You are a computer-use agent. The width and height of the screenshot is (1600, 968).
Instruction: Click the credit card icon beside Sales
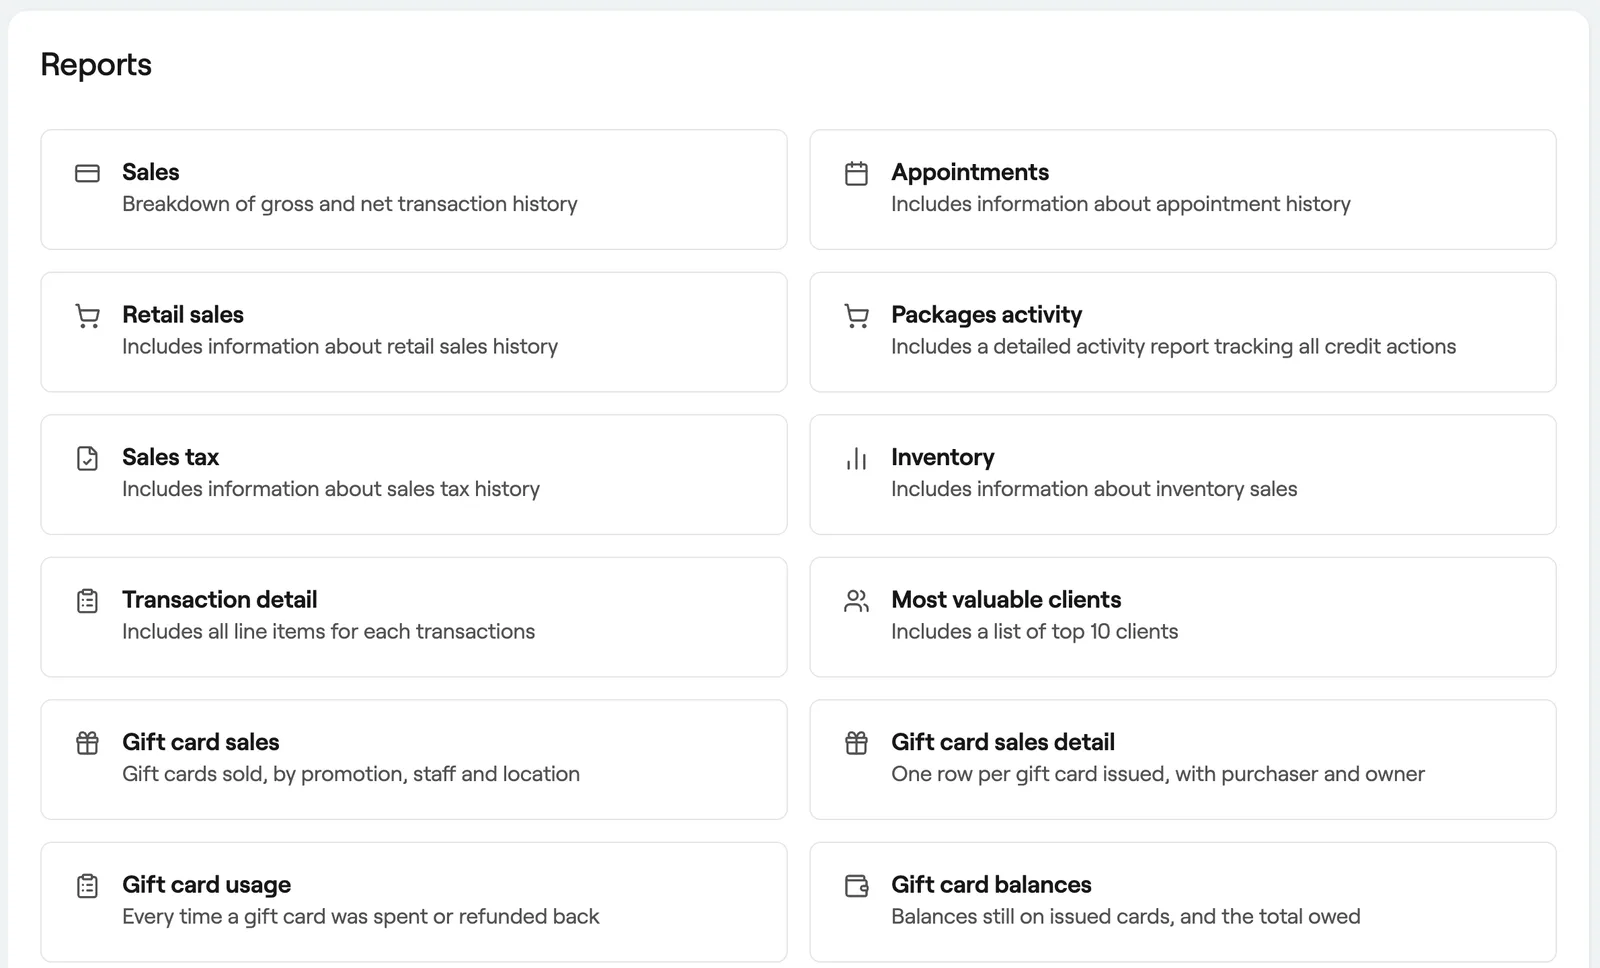[x=87, y=173]
